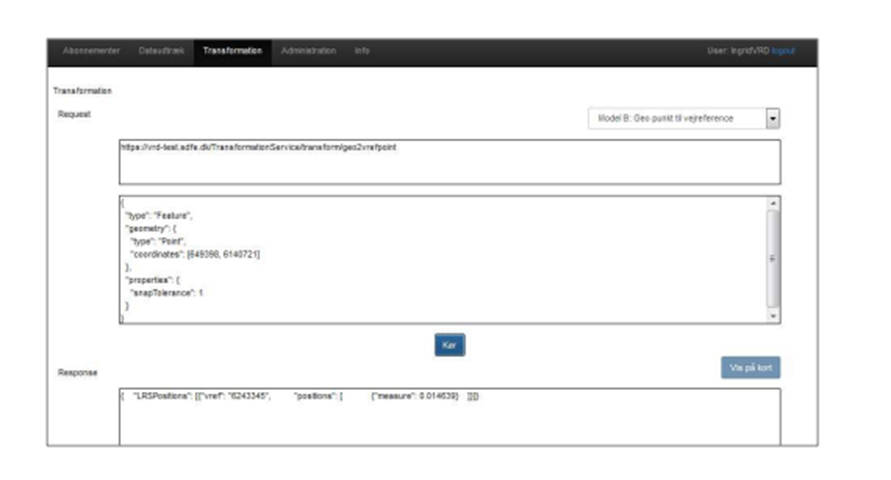Click the request scrollbar down arrow
This screenshot has height=480, width=891.
click(x=772, y=316)
